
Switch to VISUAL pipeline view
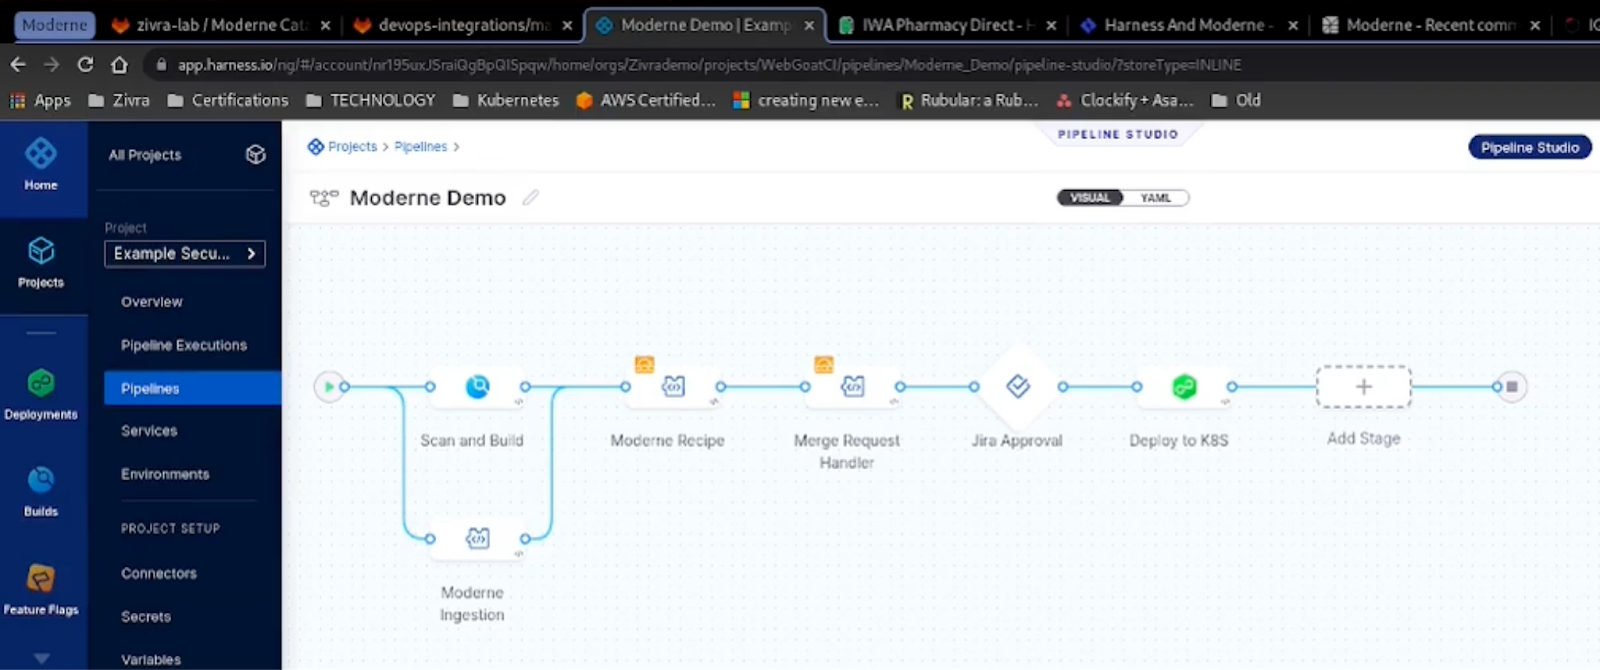[1090, 198]
